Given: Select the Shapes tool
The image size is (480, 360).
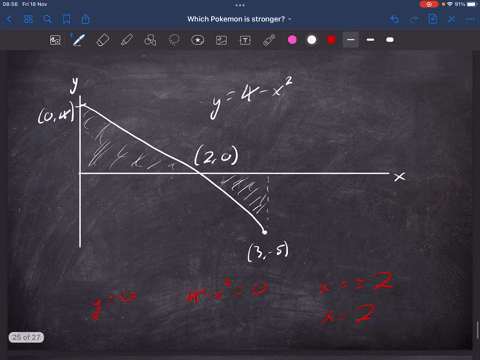Looking at the screenshot, I should [150, 40].
